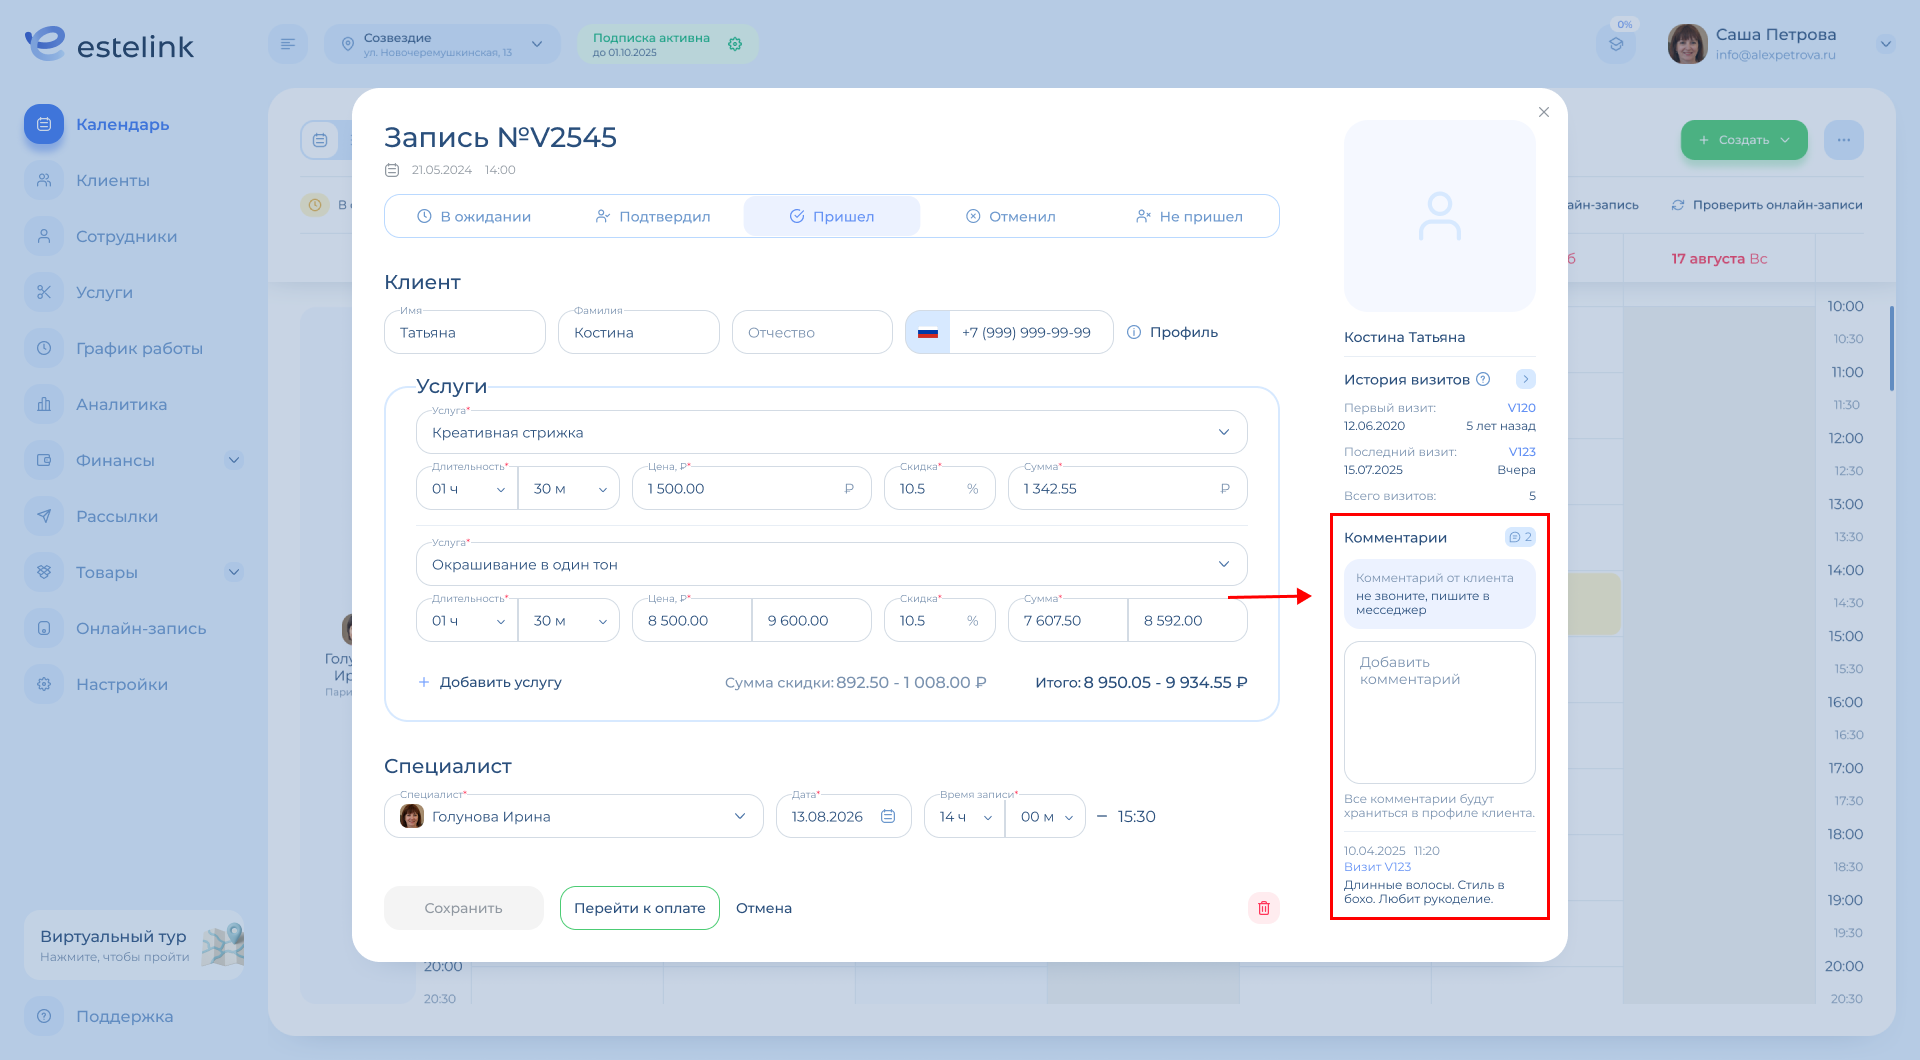This screenshot has width=1920, height=1060.
Task: Open the comments counter badge
Action: (1520, 538)
